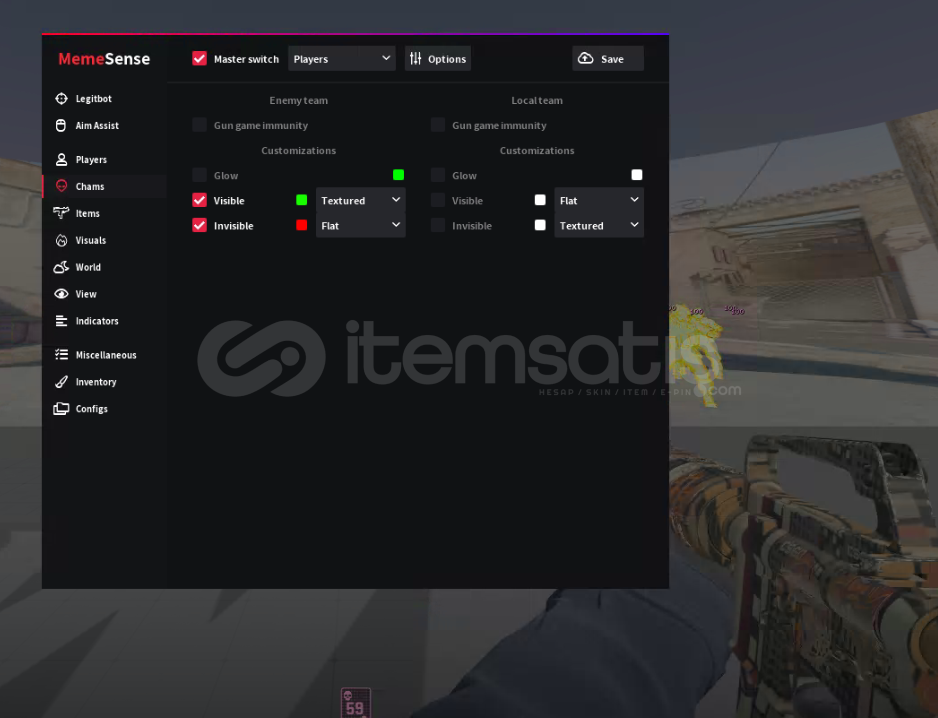This screenshot has width=938, height=718.
Task: Click the Visuals icon in sidebar
Action: [61, 241]
